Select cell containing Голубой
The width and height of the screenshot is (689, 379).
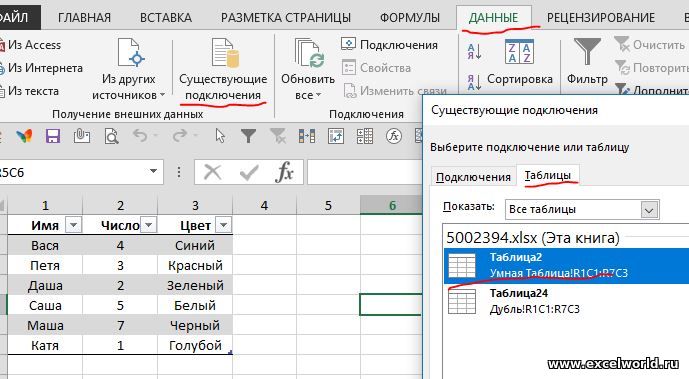195,345
